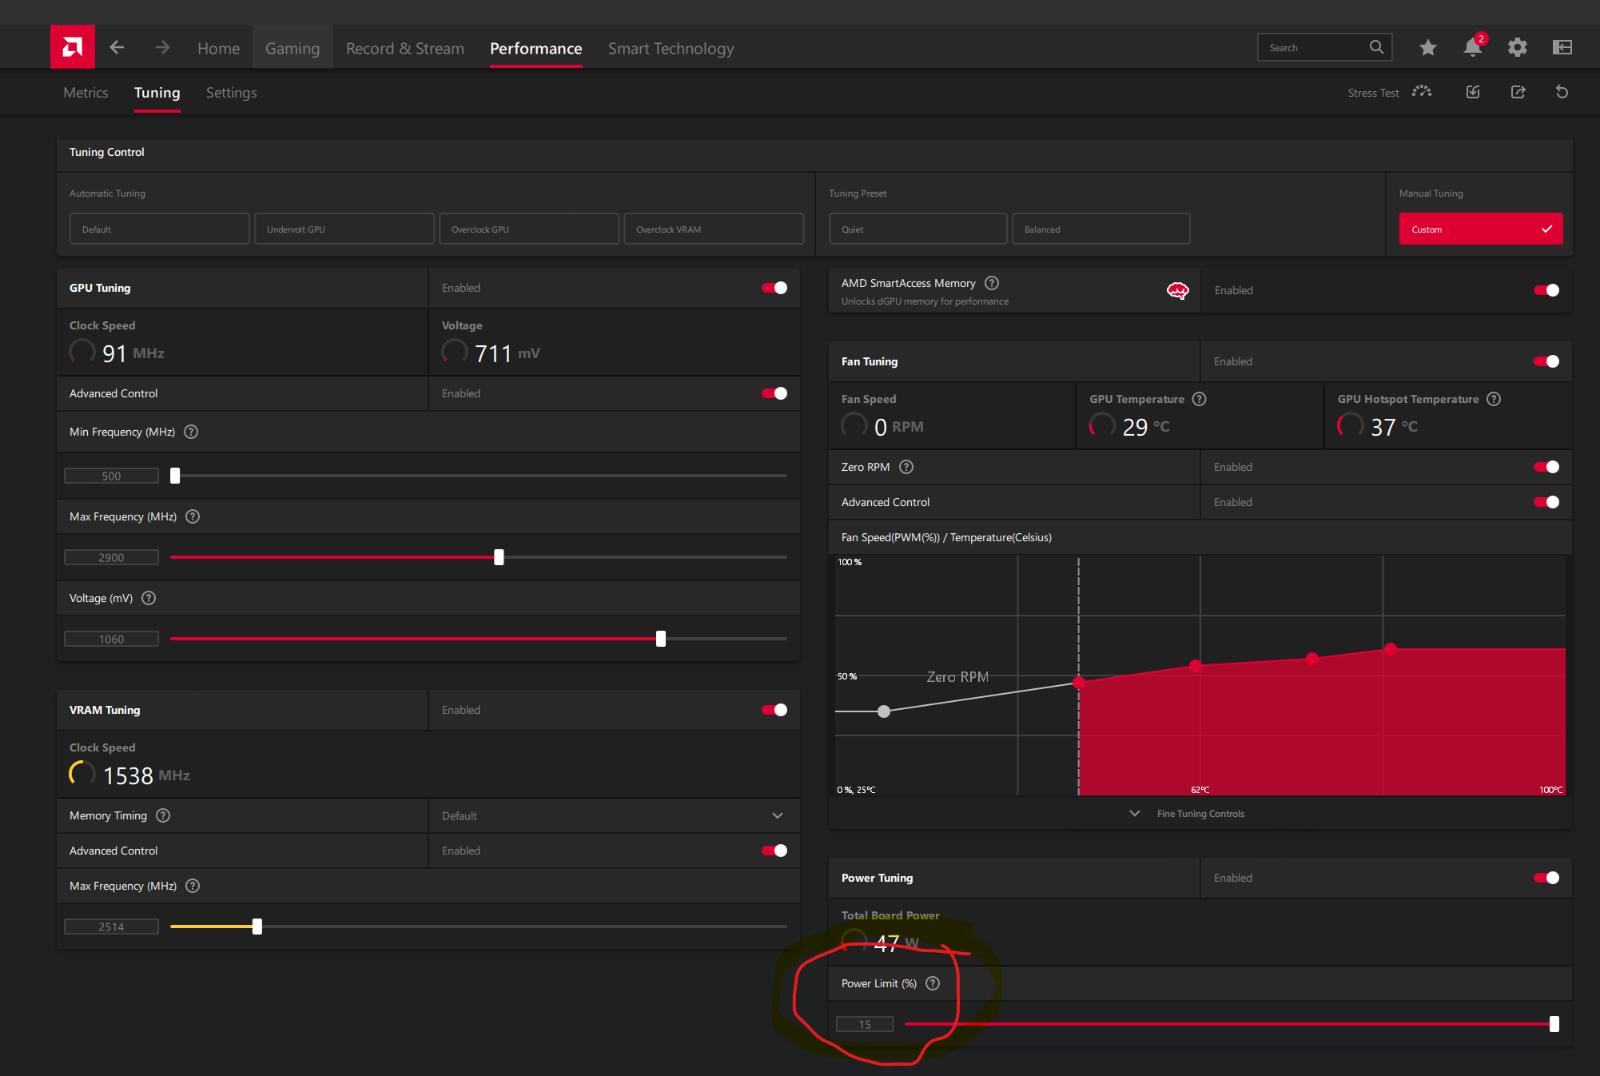The width and height of the screenshot is (1600, 1076).
Task: Click VRAM Max Frequency box 2514
Action: pos(111,927)
